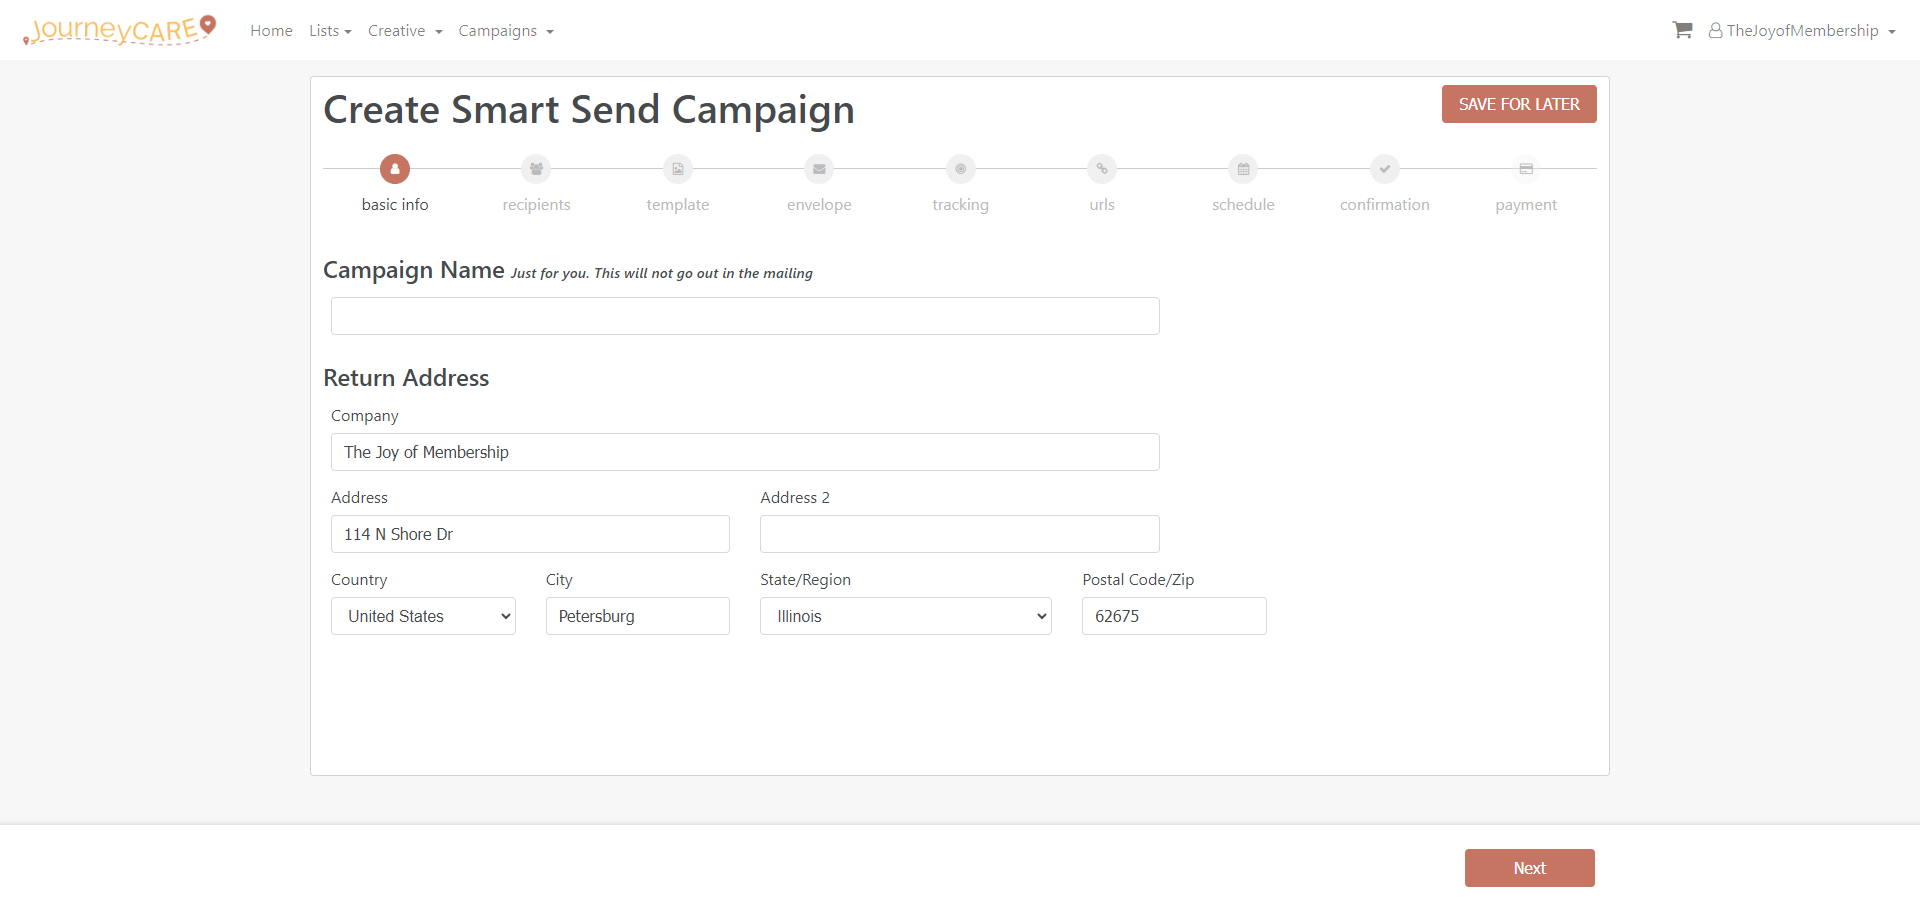Click the Address 2 input field
This screenshot has height=911, width=1920.
960,534
